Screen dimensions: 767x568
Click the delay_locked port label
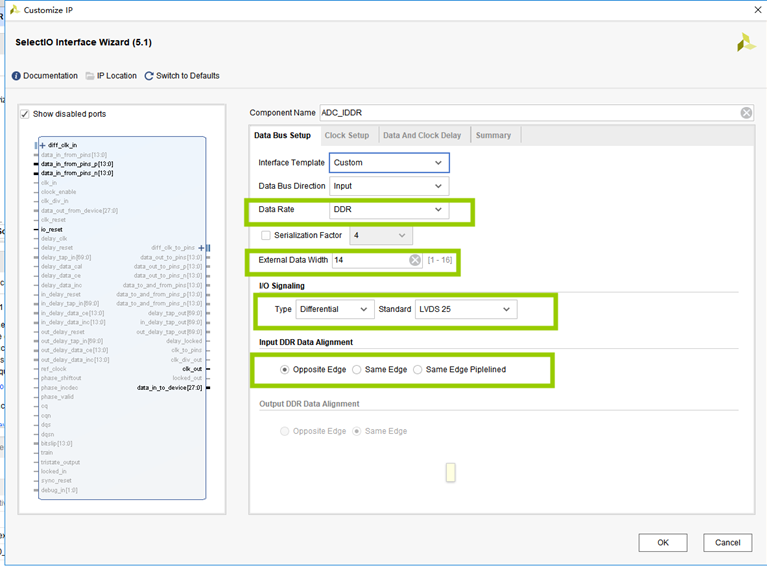pos(184,341)
